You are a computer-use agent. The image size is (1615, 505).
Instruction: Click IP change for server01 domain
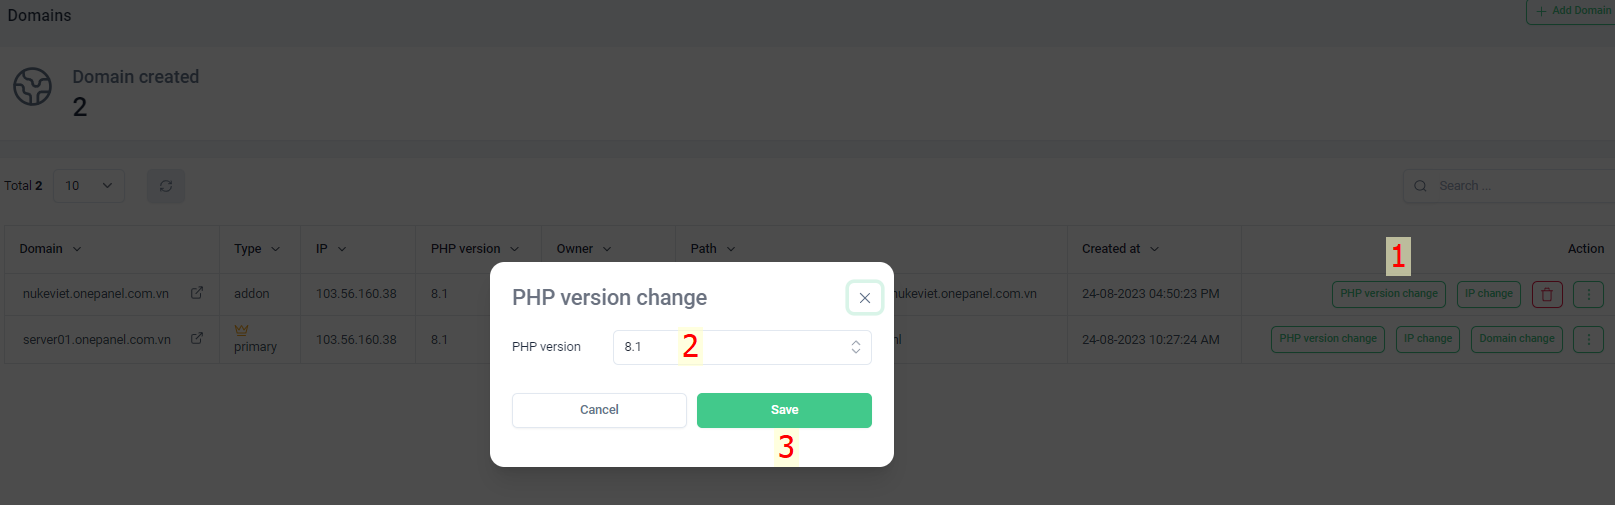(1428, 339)
